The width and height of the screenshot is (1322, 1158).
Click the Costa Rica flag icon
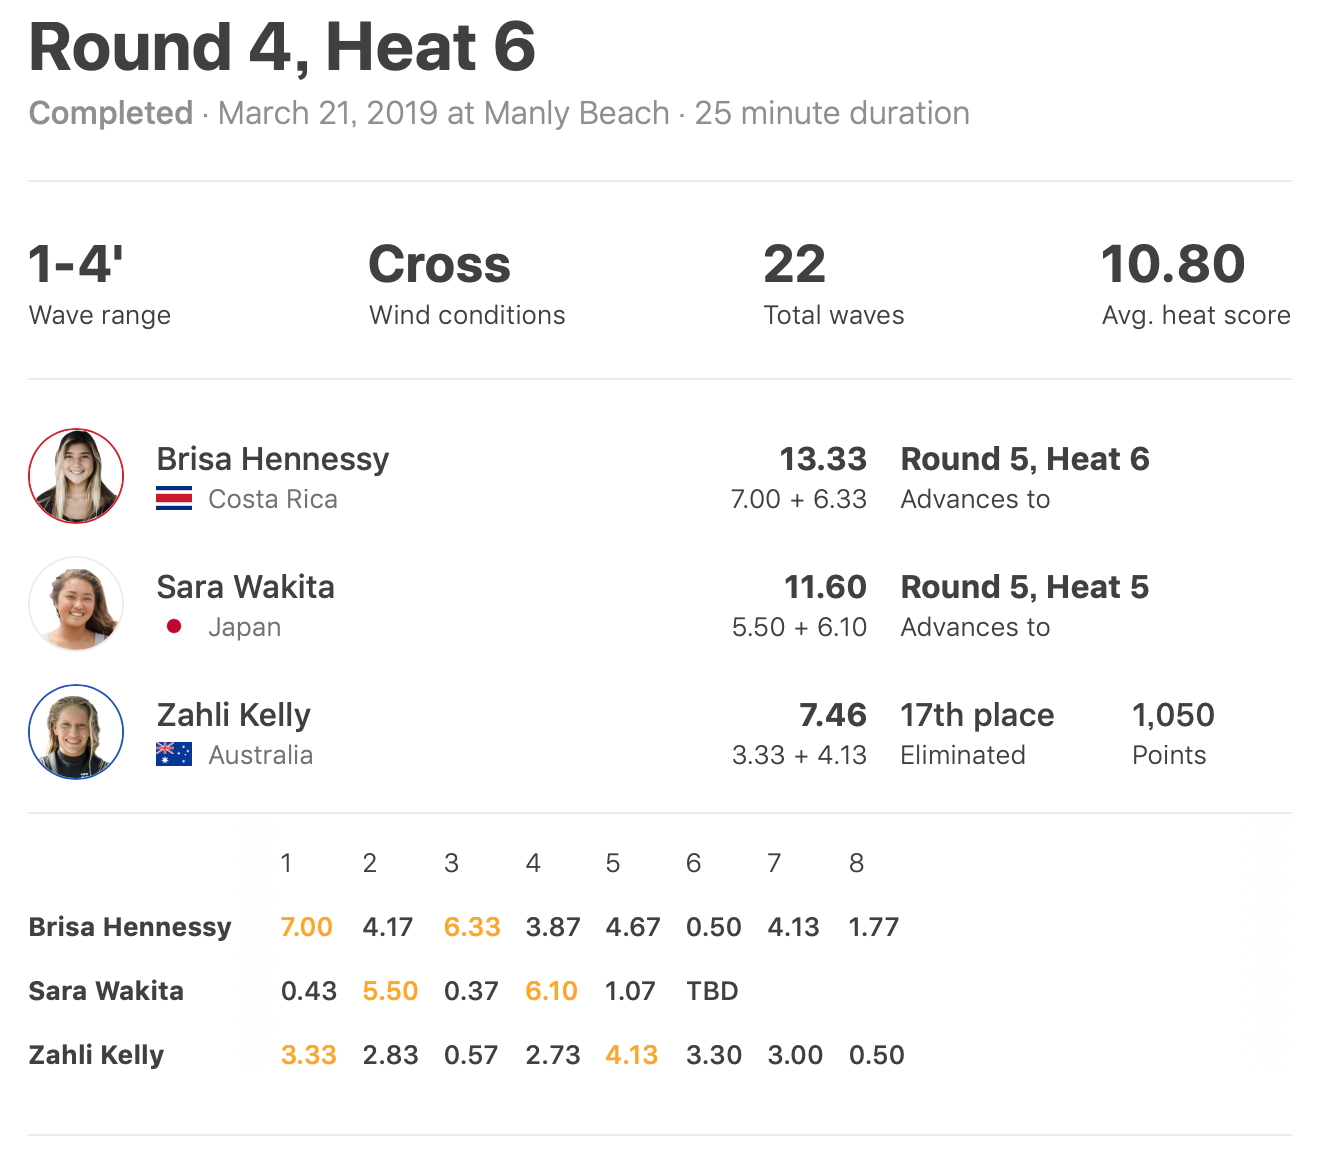[174, 499]
